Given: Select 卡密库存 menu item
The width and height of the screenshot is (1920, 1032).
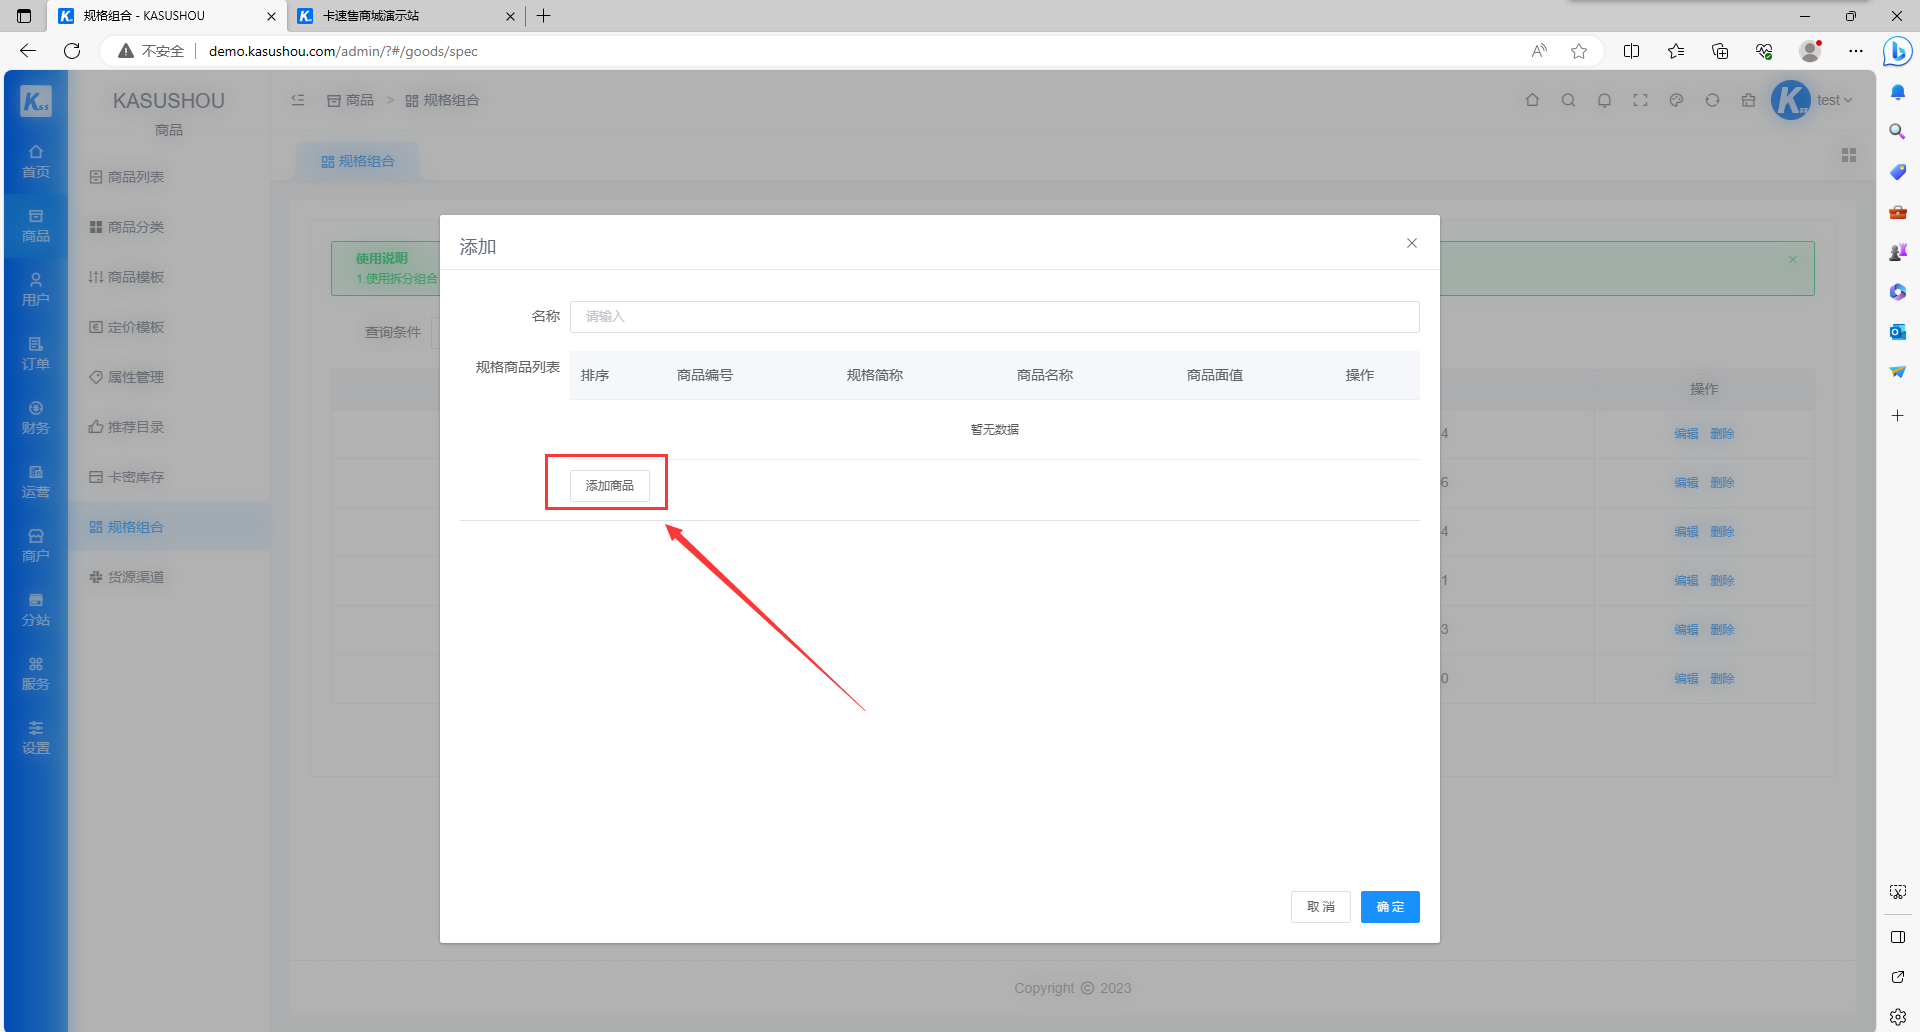Looking at the screenshot, I should [x=169, y=477].
